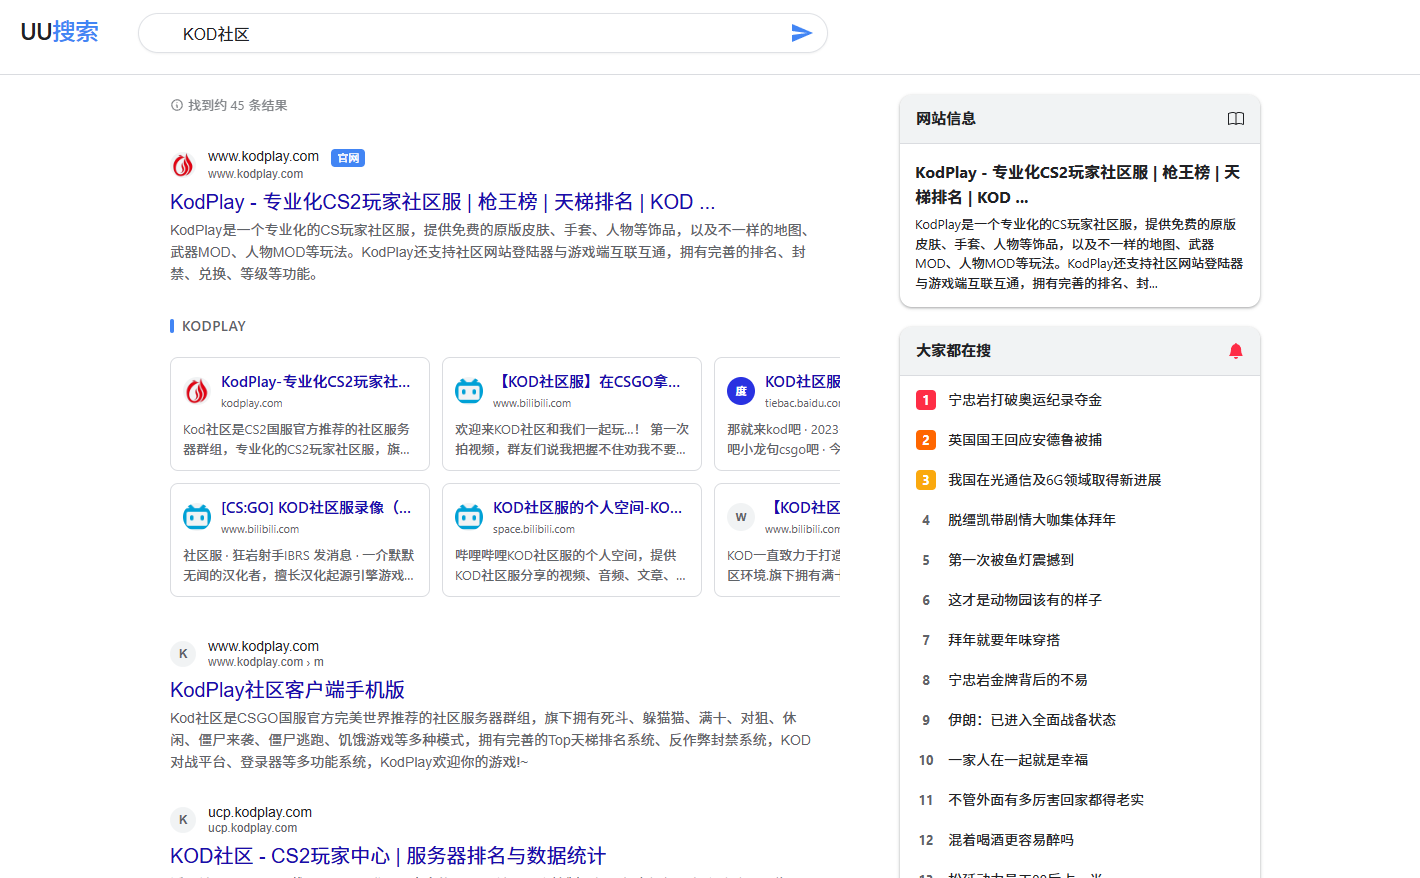Select trending item 伊朗：已进入全面战备状态
Screen dimensions: 1420x878
coord(1032,720)
